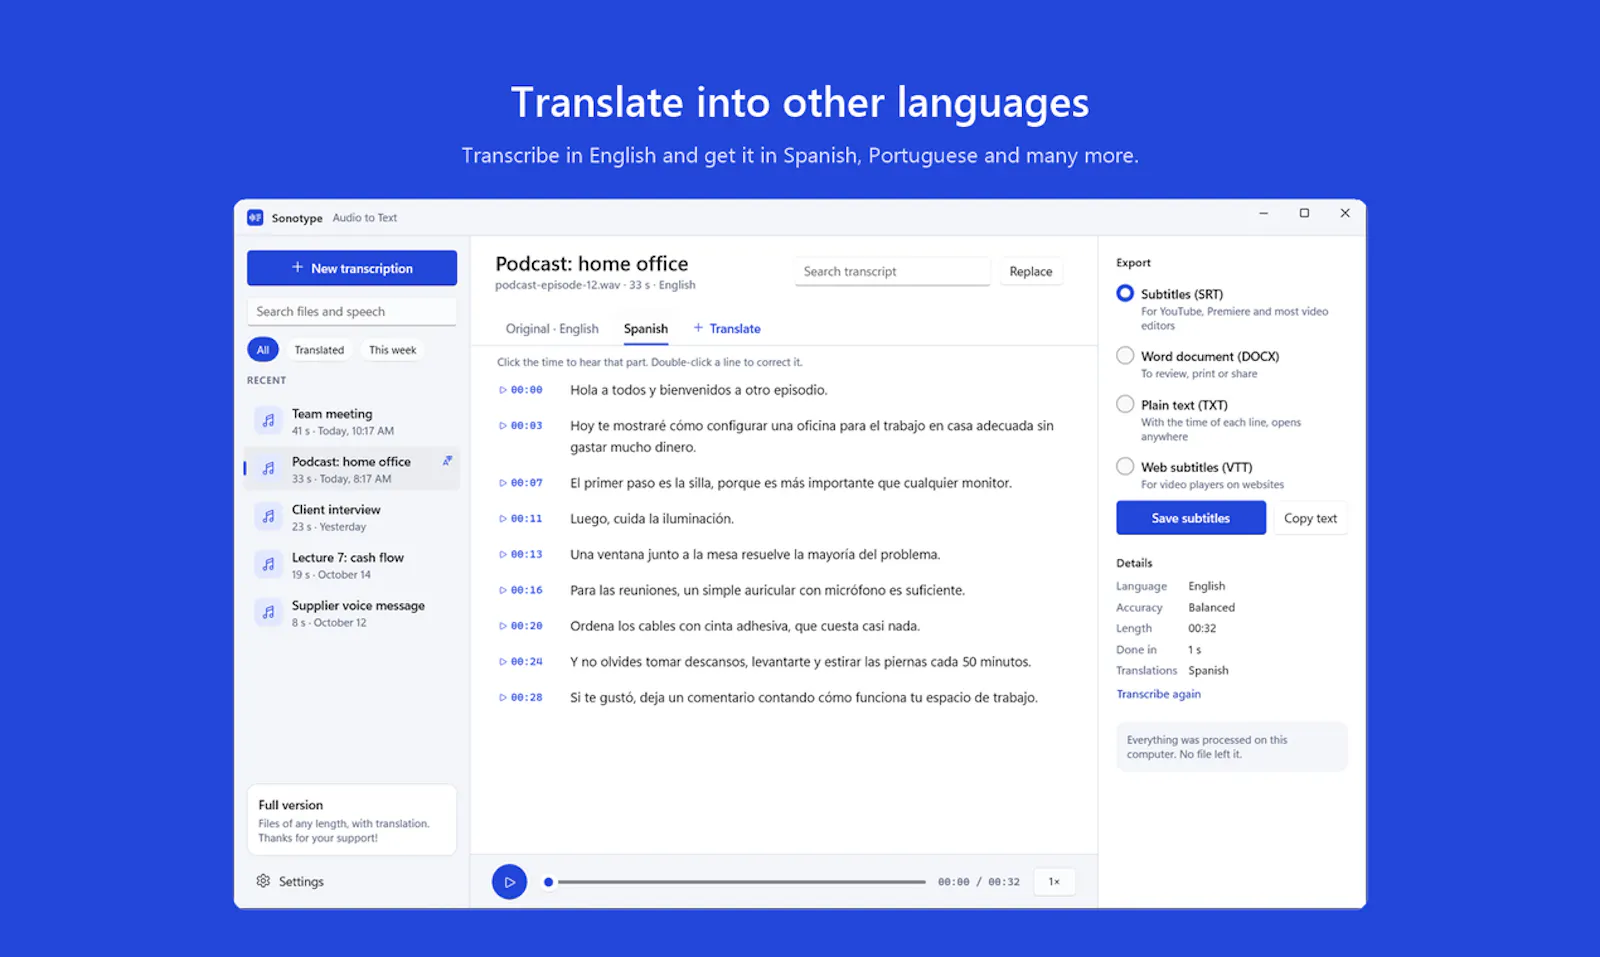Click Copy text
The width and height of the screenshot is (1600, 957).
pyautogui.click(x=1310, y=518)
